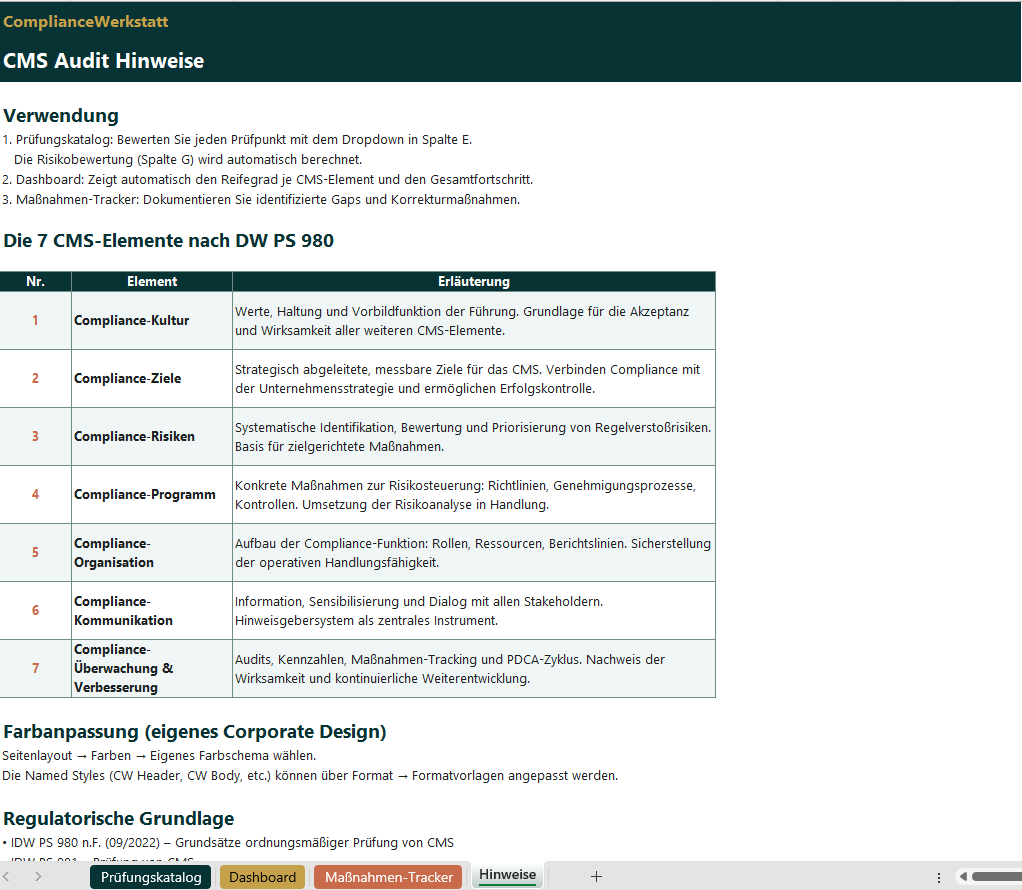
Task: Click the ComplianceWerkstatt header title
Action: tap(85, 21)
